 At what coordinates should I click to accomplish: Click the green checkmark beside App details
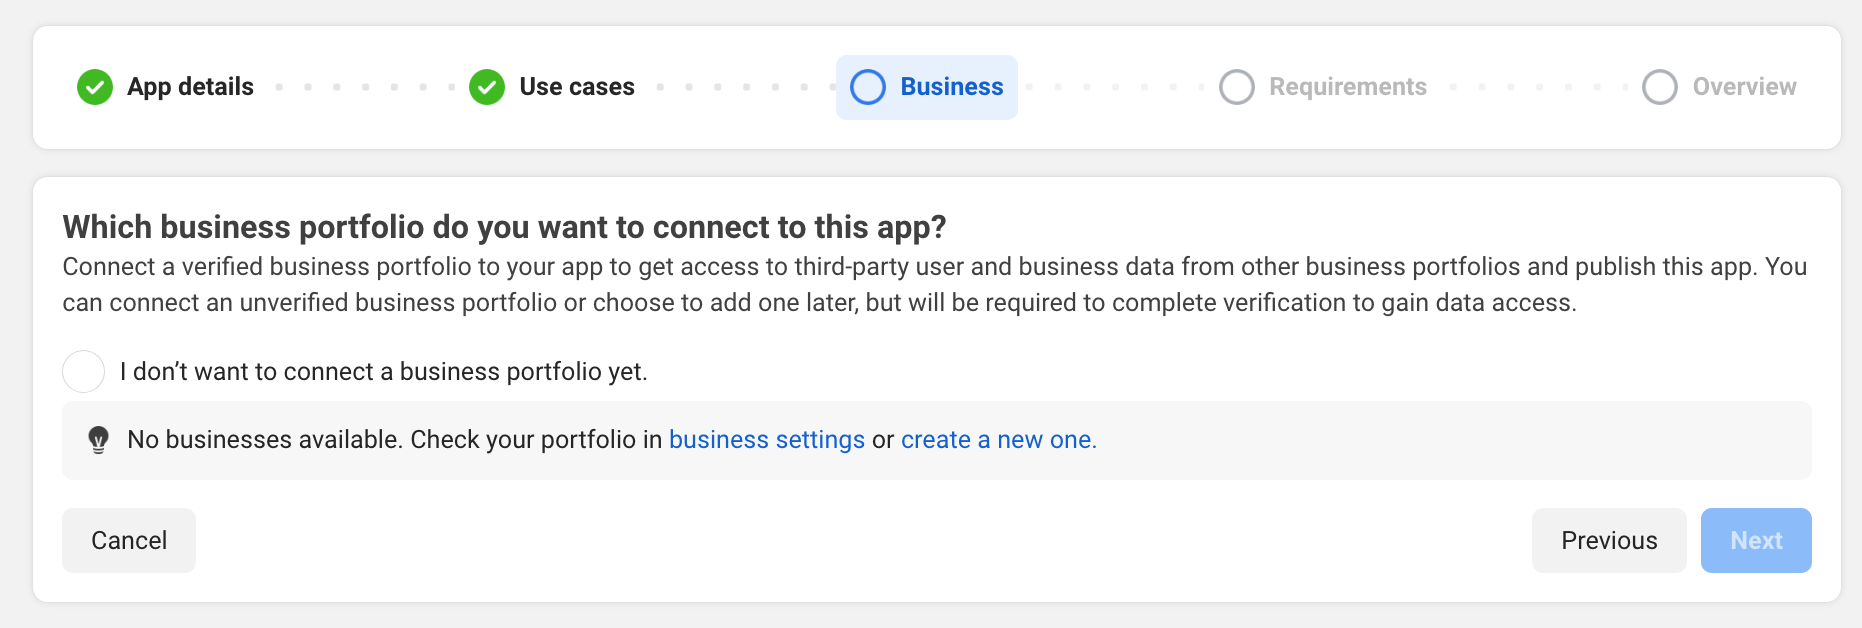click(95, 87)
